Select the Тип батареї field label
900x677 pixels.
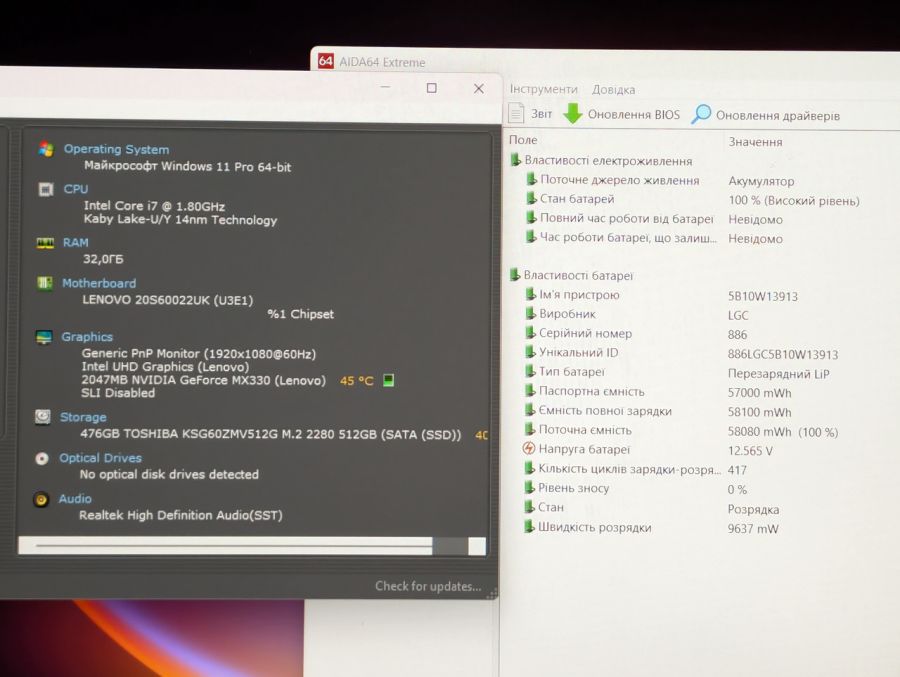[572, 372]
